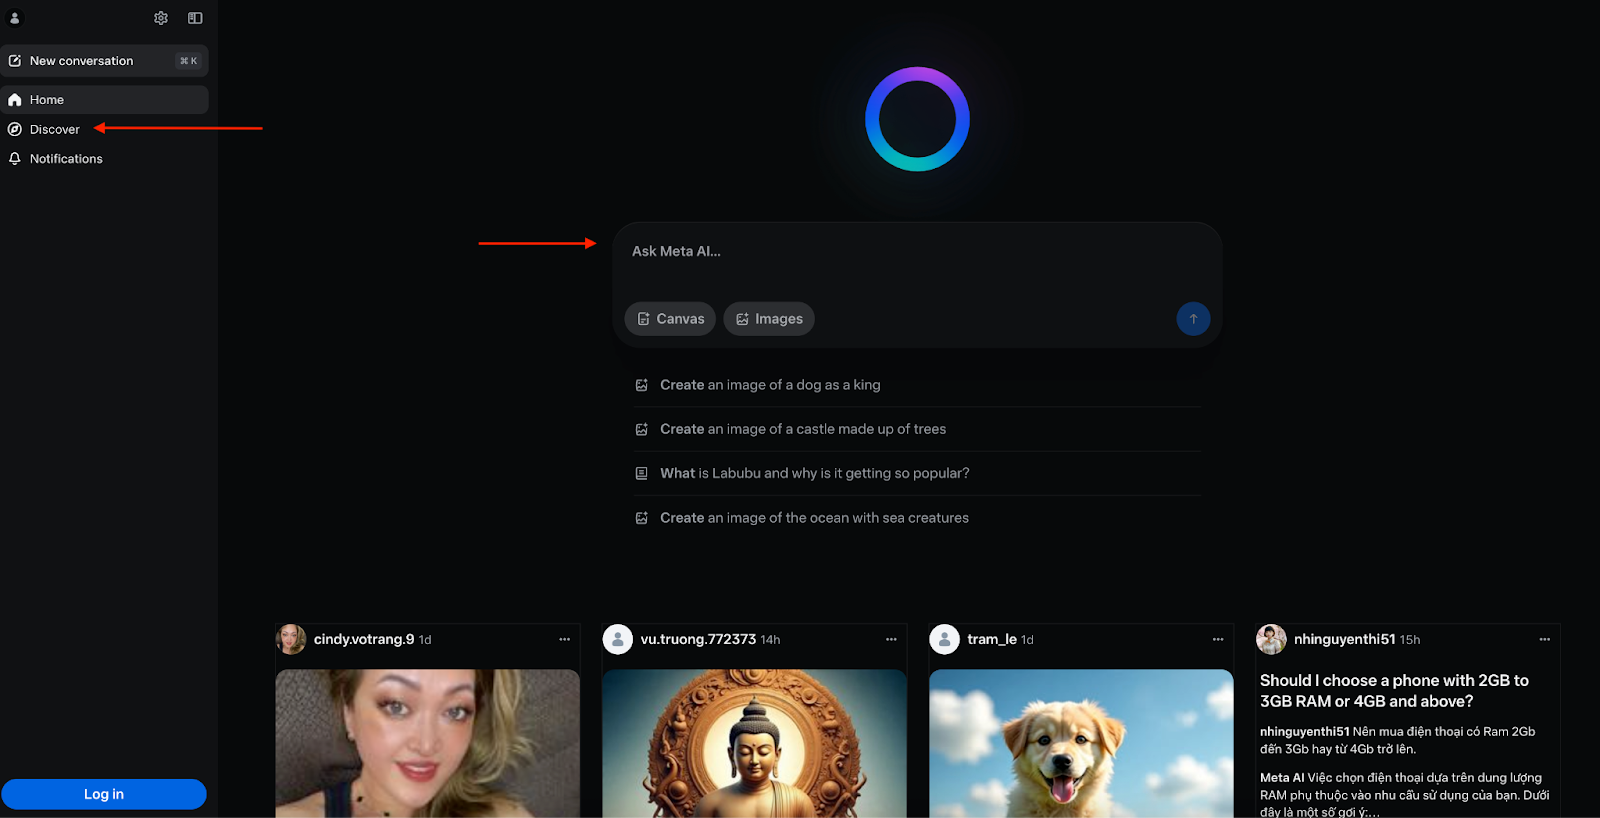The height and width of the screenshot is (818, 1600).
Task: Choose 'ocean with sea creatures' suggestion
Action: coord(917,518)
